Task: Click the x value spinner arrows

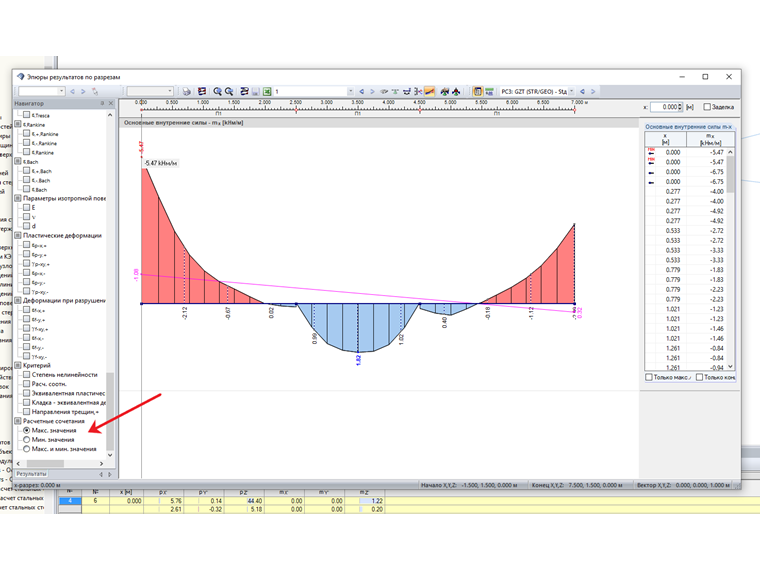Action: point(680,107)
